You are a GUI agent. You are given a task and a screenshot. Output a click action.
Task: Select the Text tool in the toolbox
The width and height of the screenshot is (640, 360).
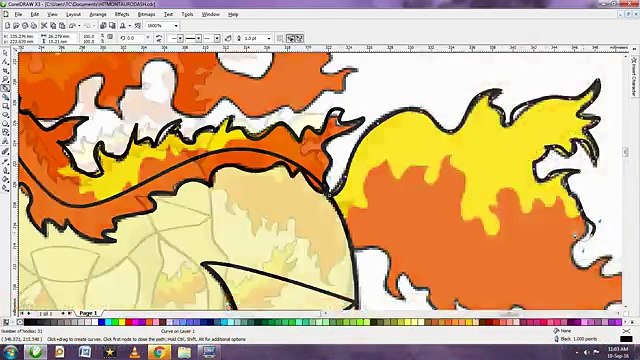pos(5,141)
